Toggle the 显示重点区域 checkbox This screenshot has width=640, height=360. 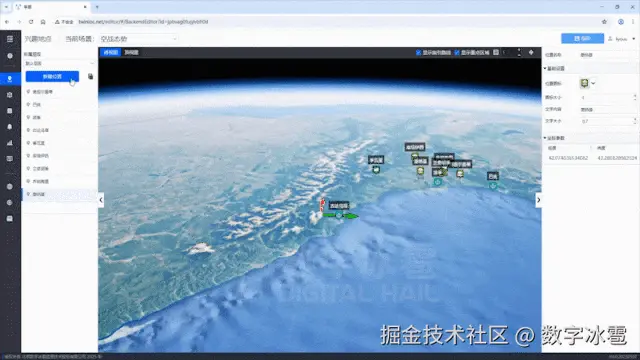[x=457, y=53]
